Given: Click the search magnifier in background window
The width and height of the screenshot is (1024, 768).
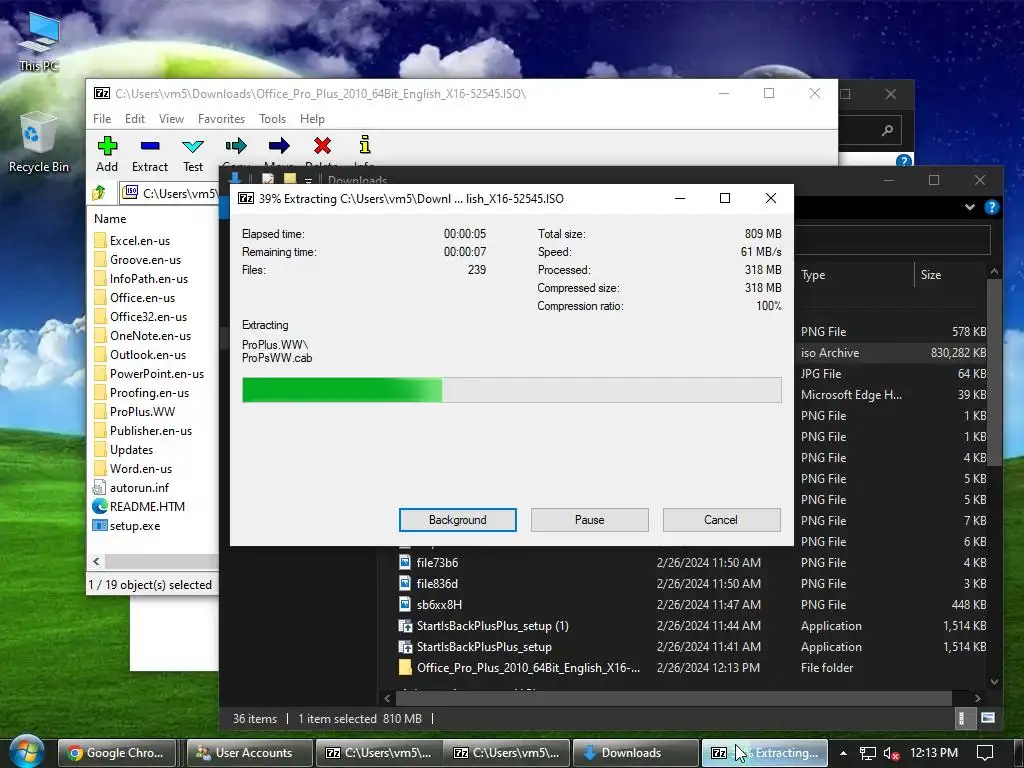Looking at the screenshot, I should tap(887, 131).
